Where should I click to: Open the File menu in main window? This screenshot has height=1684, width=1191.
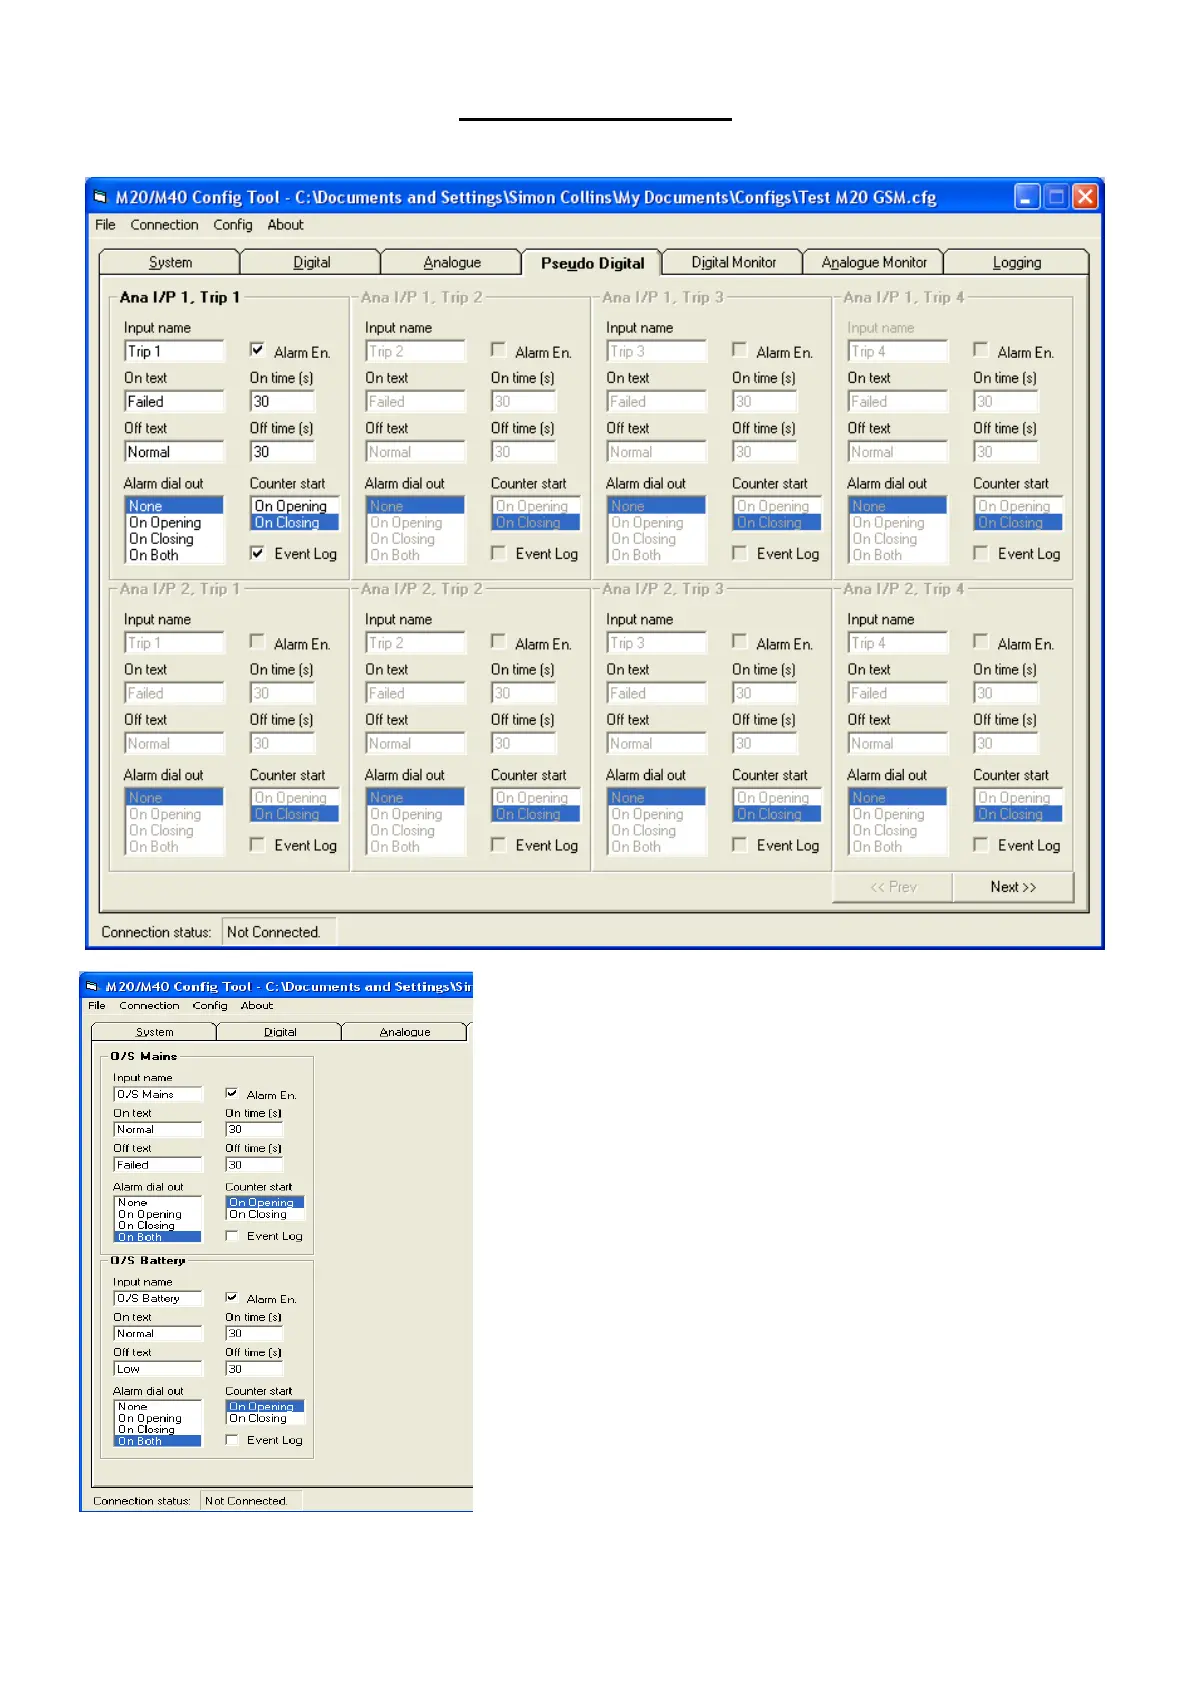pos(105,225)
